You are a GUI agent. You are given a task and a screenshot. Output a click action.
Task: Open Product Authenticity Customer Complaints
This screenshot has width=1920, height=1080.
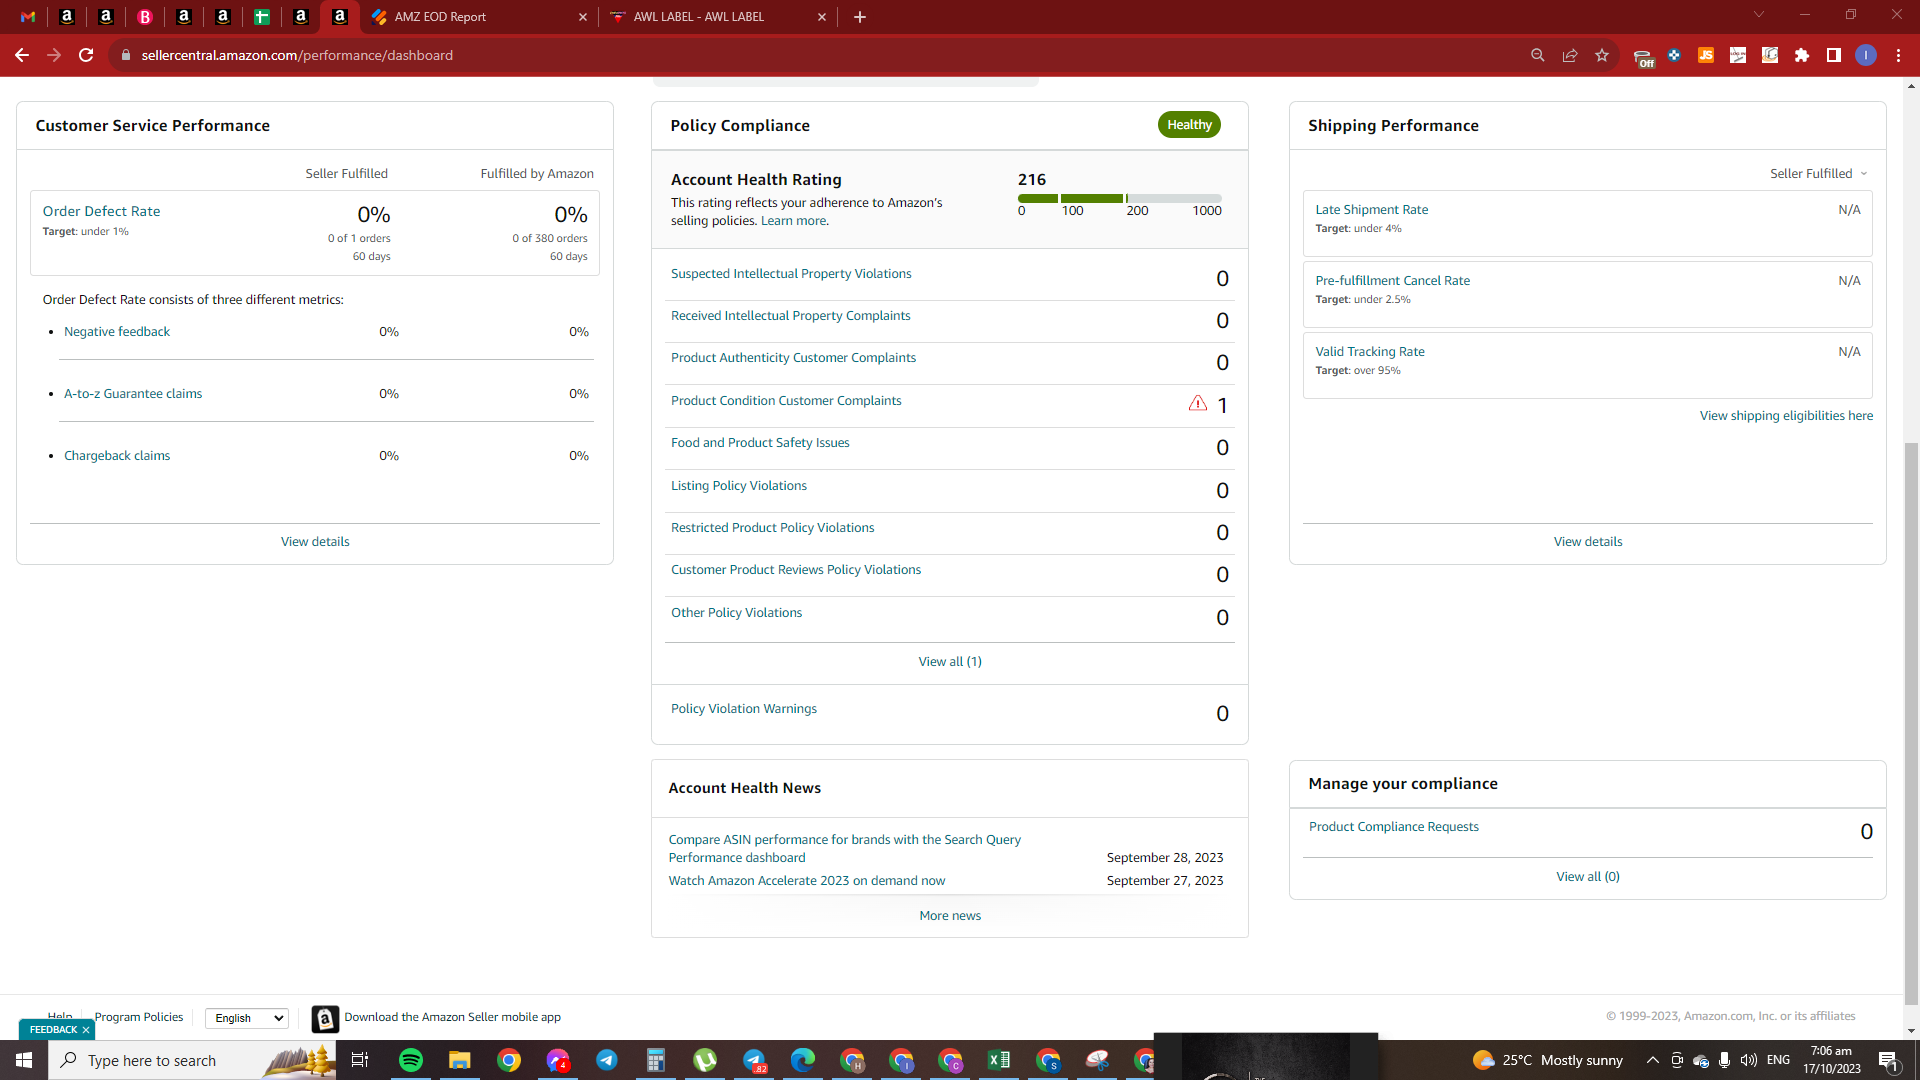pos(793,358)
